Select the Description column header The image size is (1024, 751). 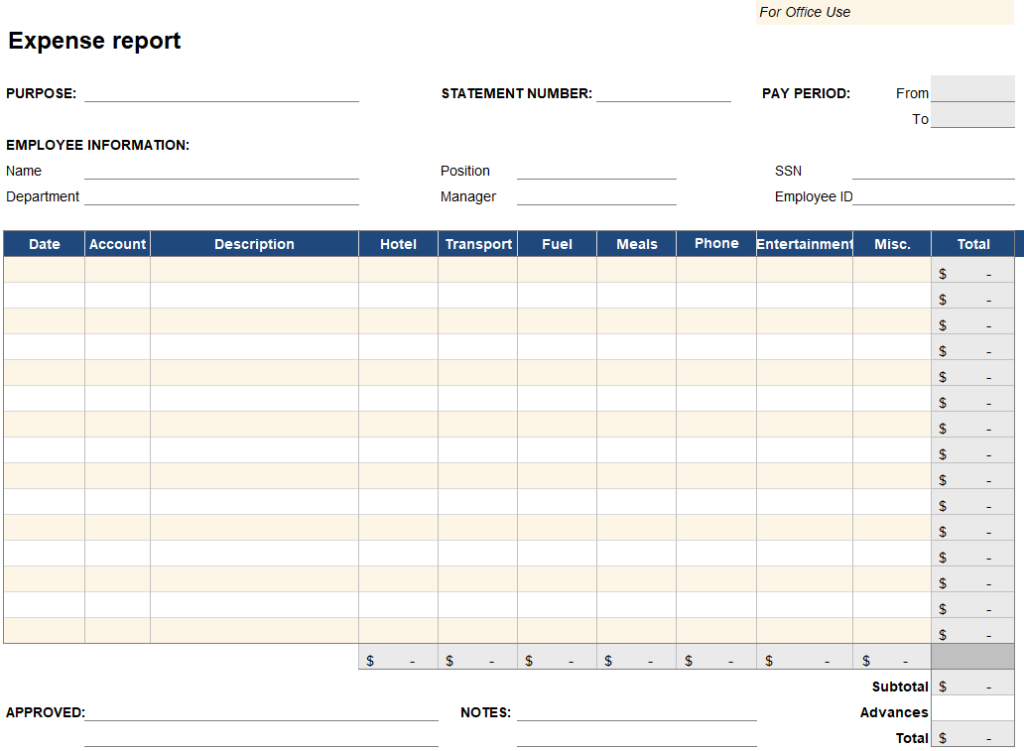coord(254,244)
